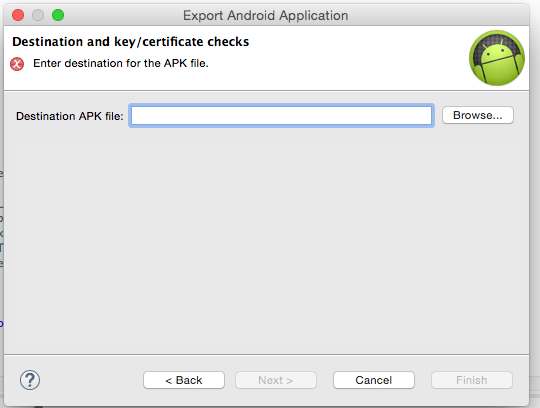The height and width of the screenshot is (408, 540).
Task: Click the Export Android Application title bar
Action: pos(266,15)
